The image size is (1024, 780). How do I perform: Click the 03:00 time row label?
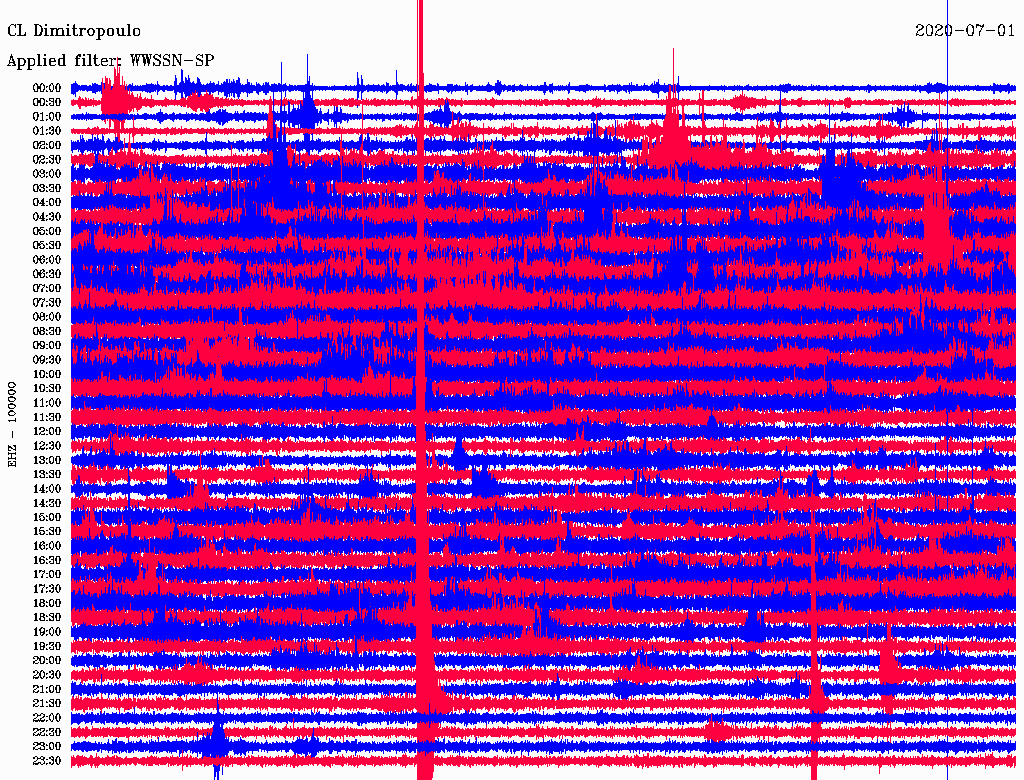(x=47, y=174)
